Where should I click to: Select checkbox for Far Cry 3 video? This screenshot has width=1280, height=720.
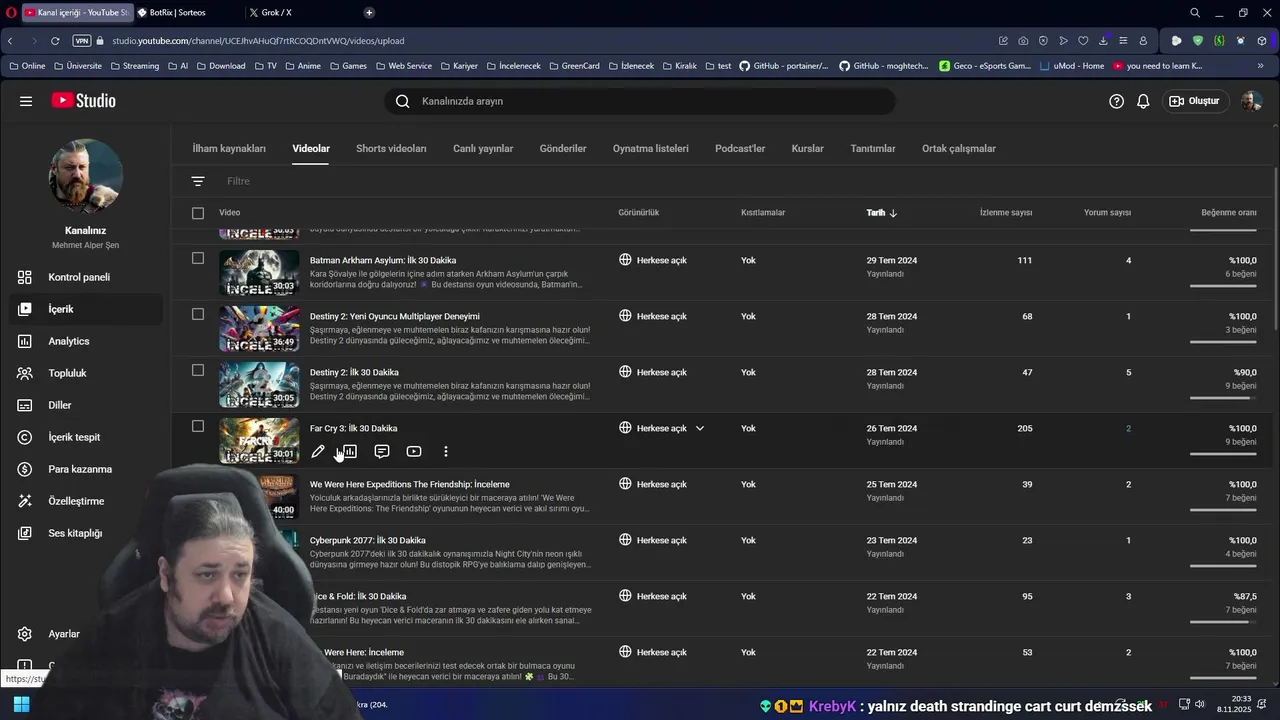click(198, 426)
